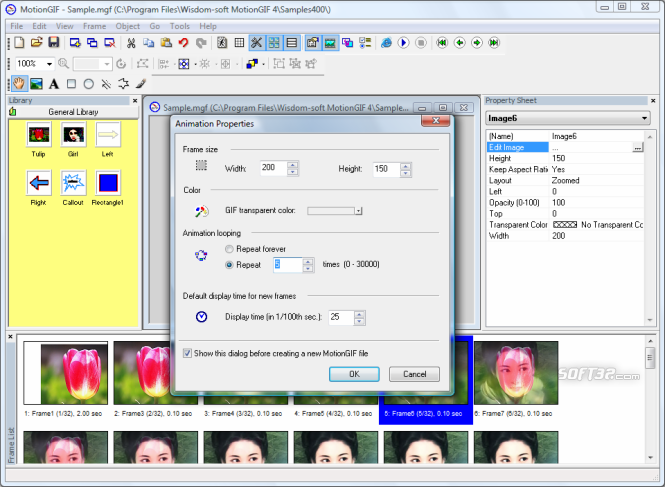Screen dimensions: 665x487
Task: Open the Object menu
Action: pyautogui.click(x=128, y=26)
